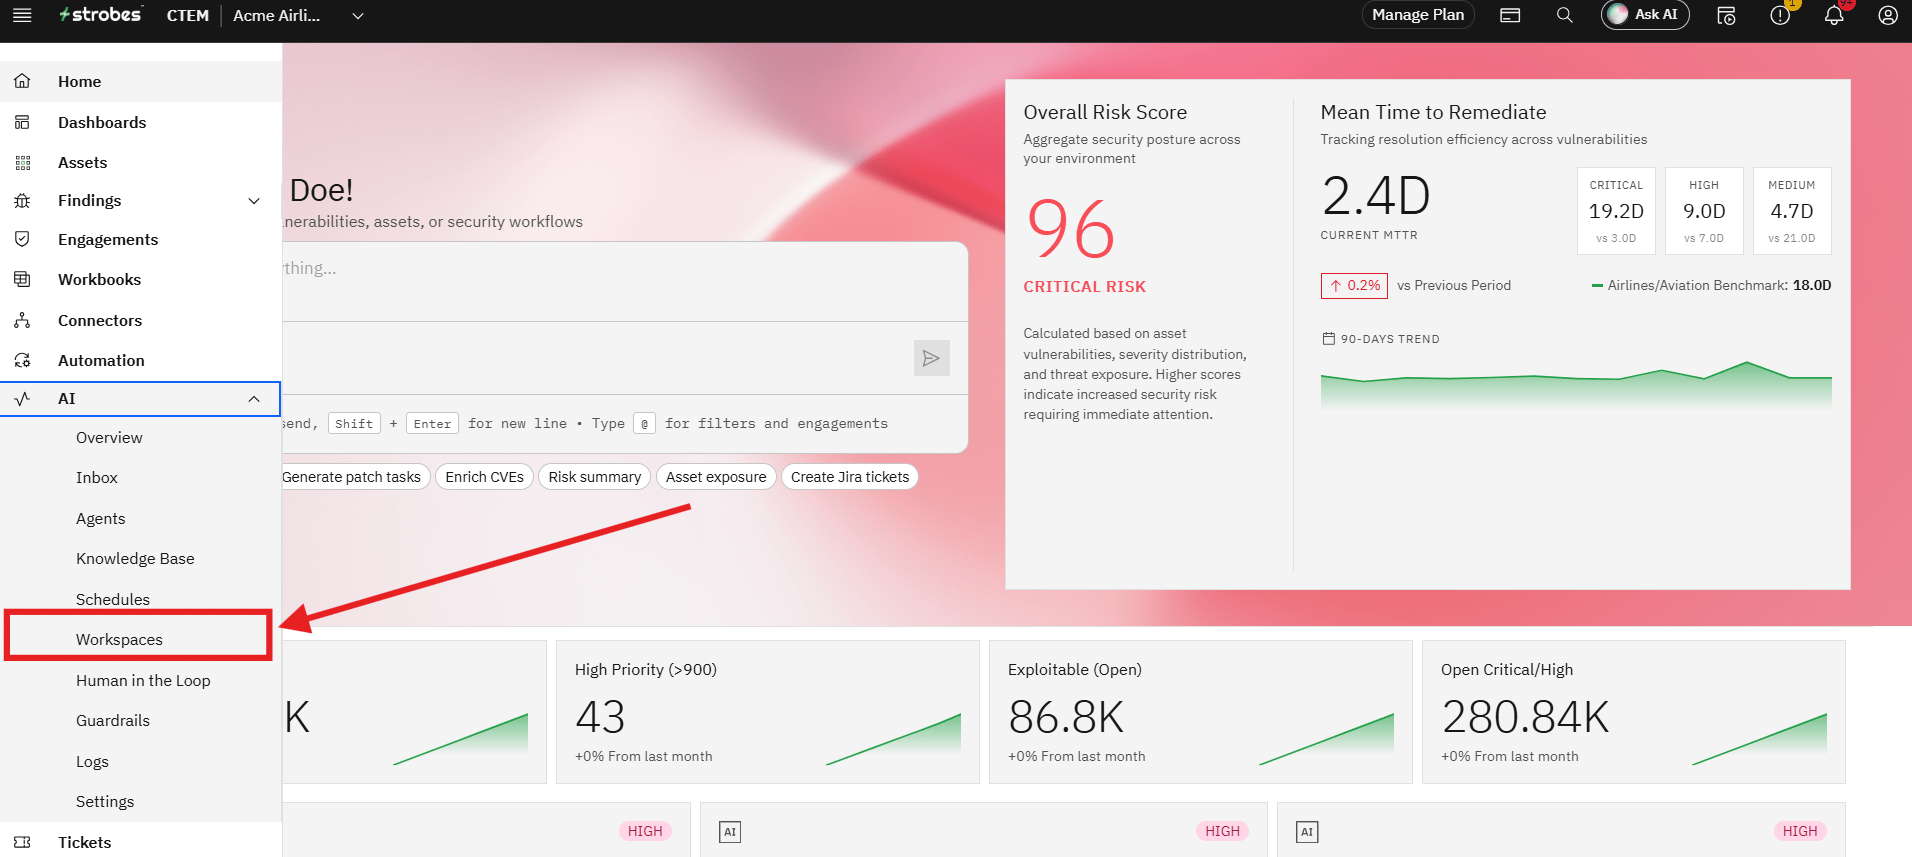This screenshot has height=857, width=1912.
Task: Open Schedules under AI
Action: click(x=141, y=599)
